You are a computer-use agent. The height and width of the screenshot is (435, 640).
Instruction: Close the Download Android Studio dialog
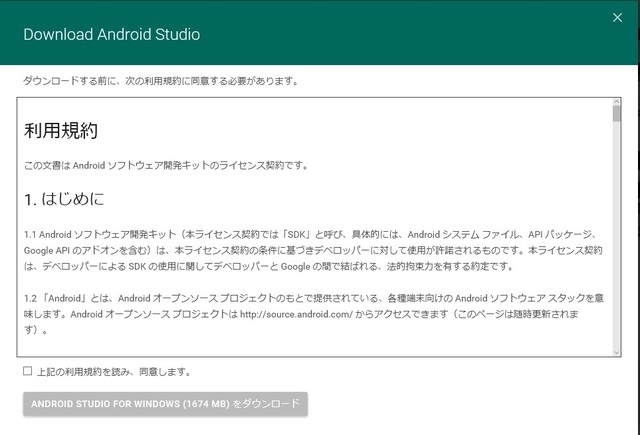tap(617, 18)
